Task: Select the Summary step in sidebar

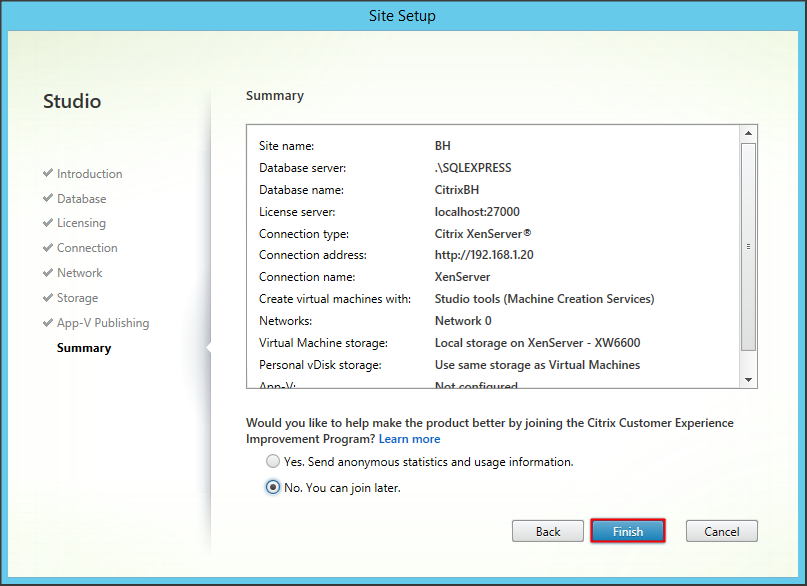Action: [x=84, y=348]
